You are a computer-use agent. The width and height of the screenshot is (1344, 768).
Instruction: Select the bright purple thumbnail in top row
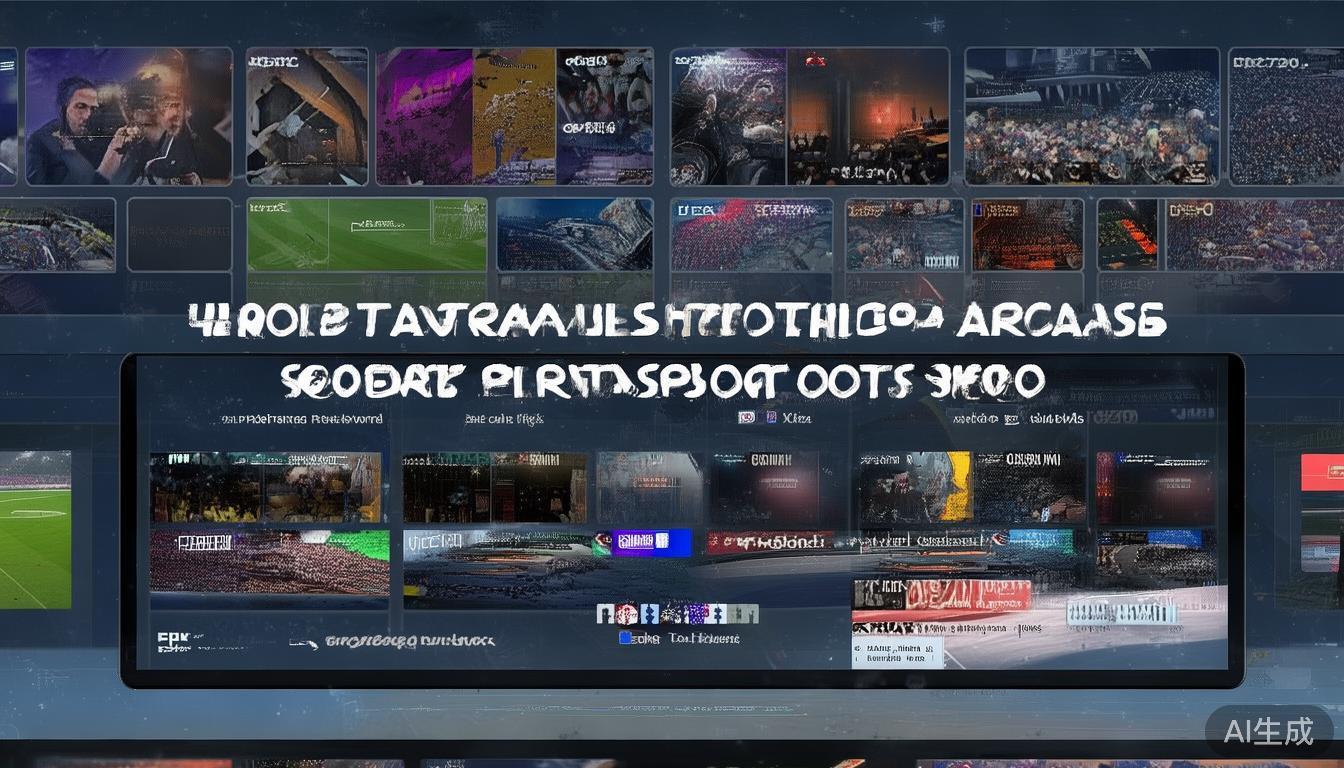click(x=423, y=117)
